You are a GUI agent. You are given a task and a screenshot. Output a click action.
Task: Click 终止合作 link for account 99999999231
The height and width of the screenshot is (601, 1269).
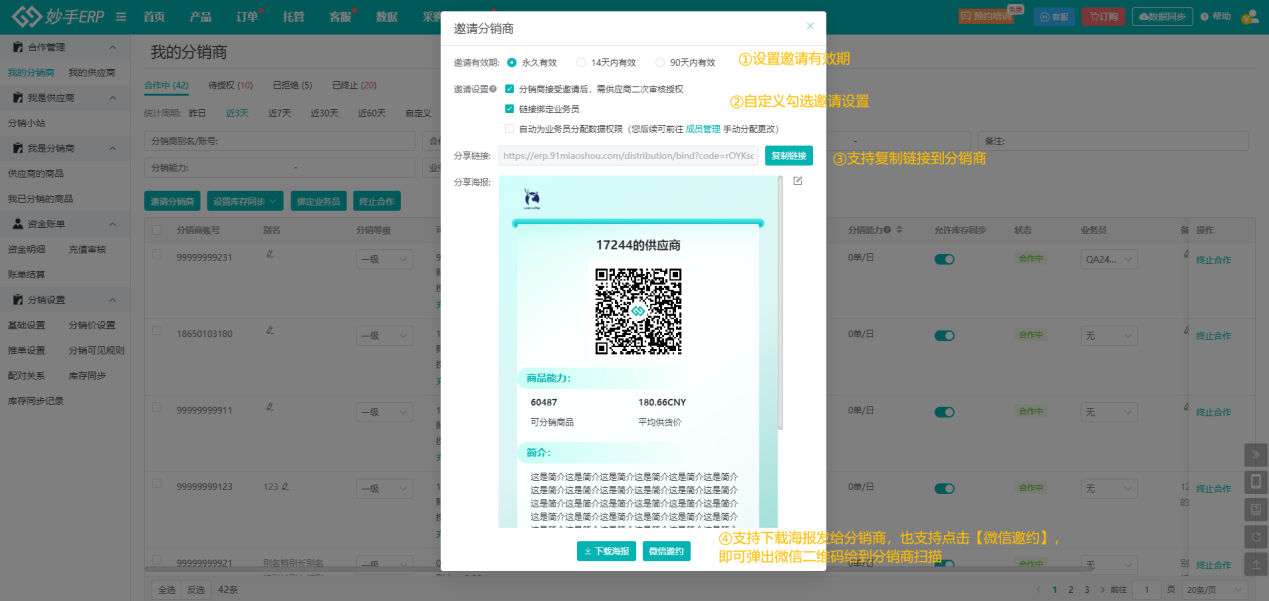pos(1213,260)
